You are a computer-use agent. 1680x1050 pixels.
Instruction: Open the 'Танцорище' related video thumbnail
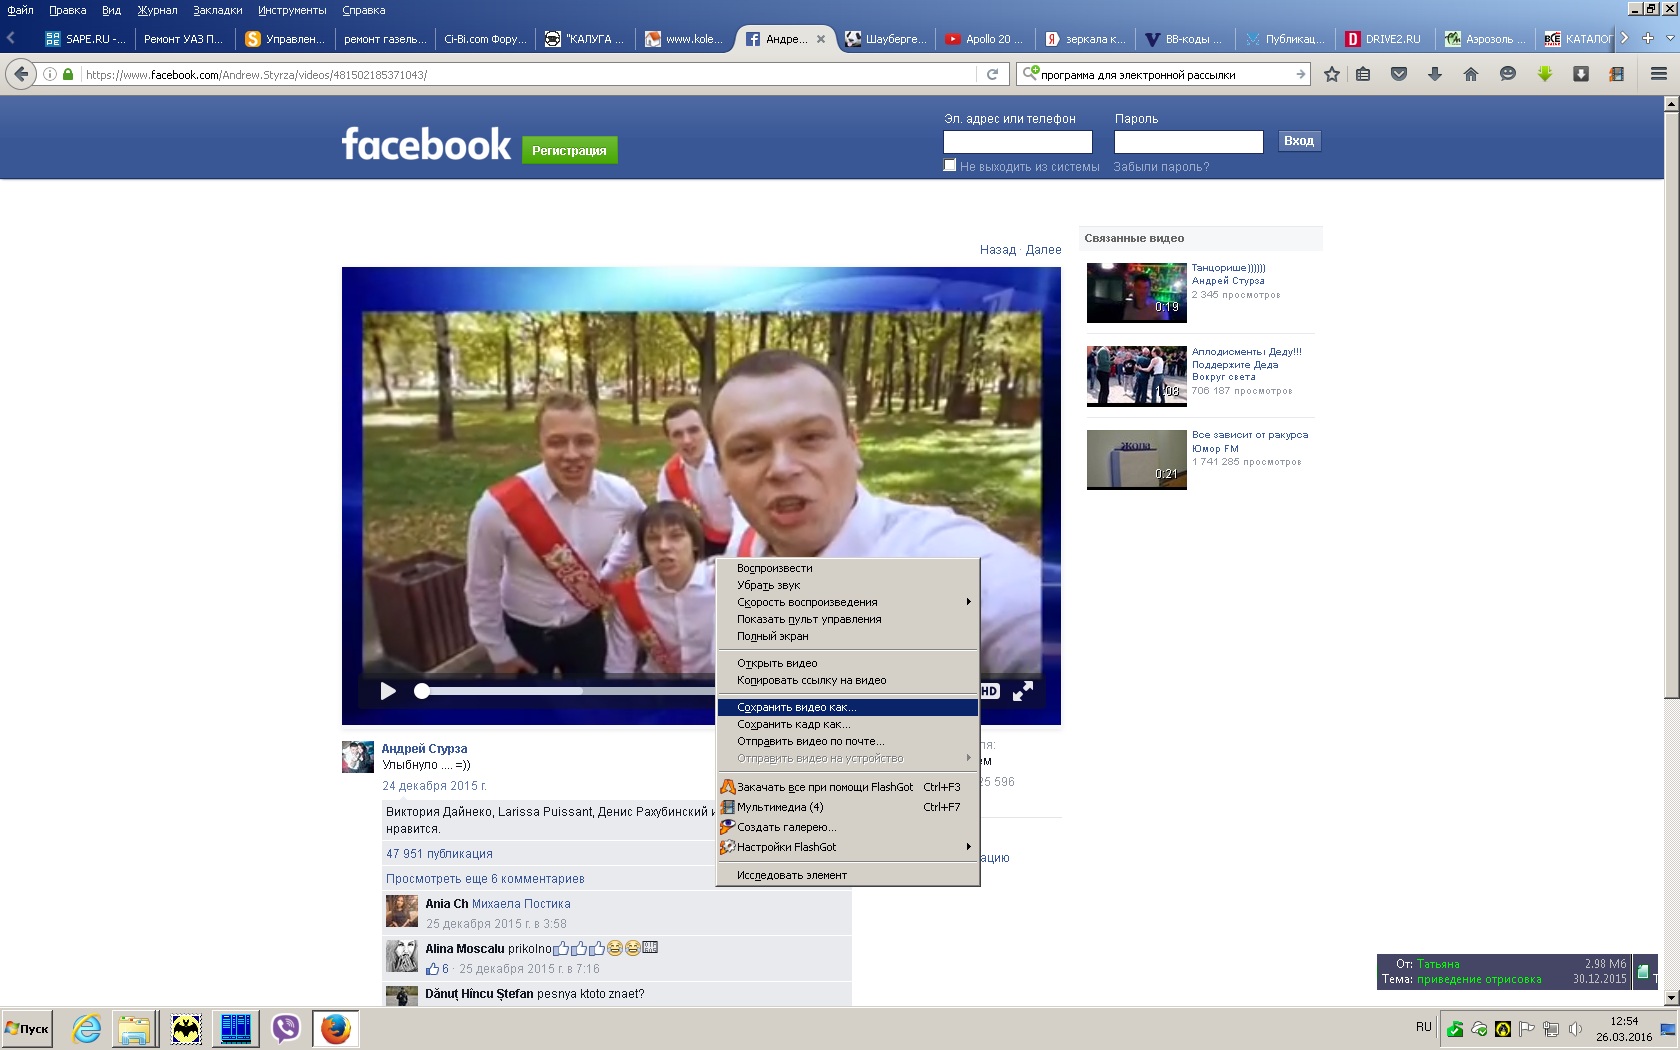[x=1136, y=293]
